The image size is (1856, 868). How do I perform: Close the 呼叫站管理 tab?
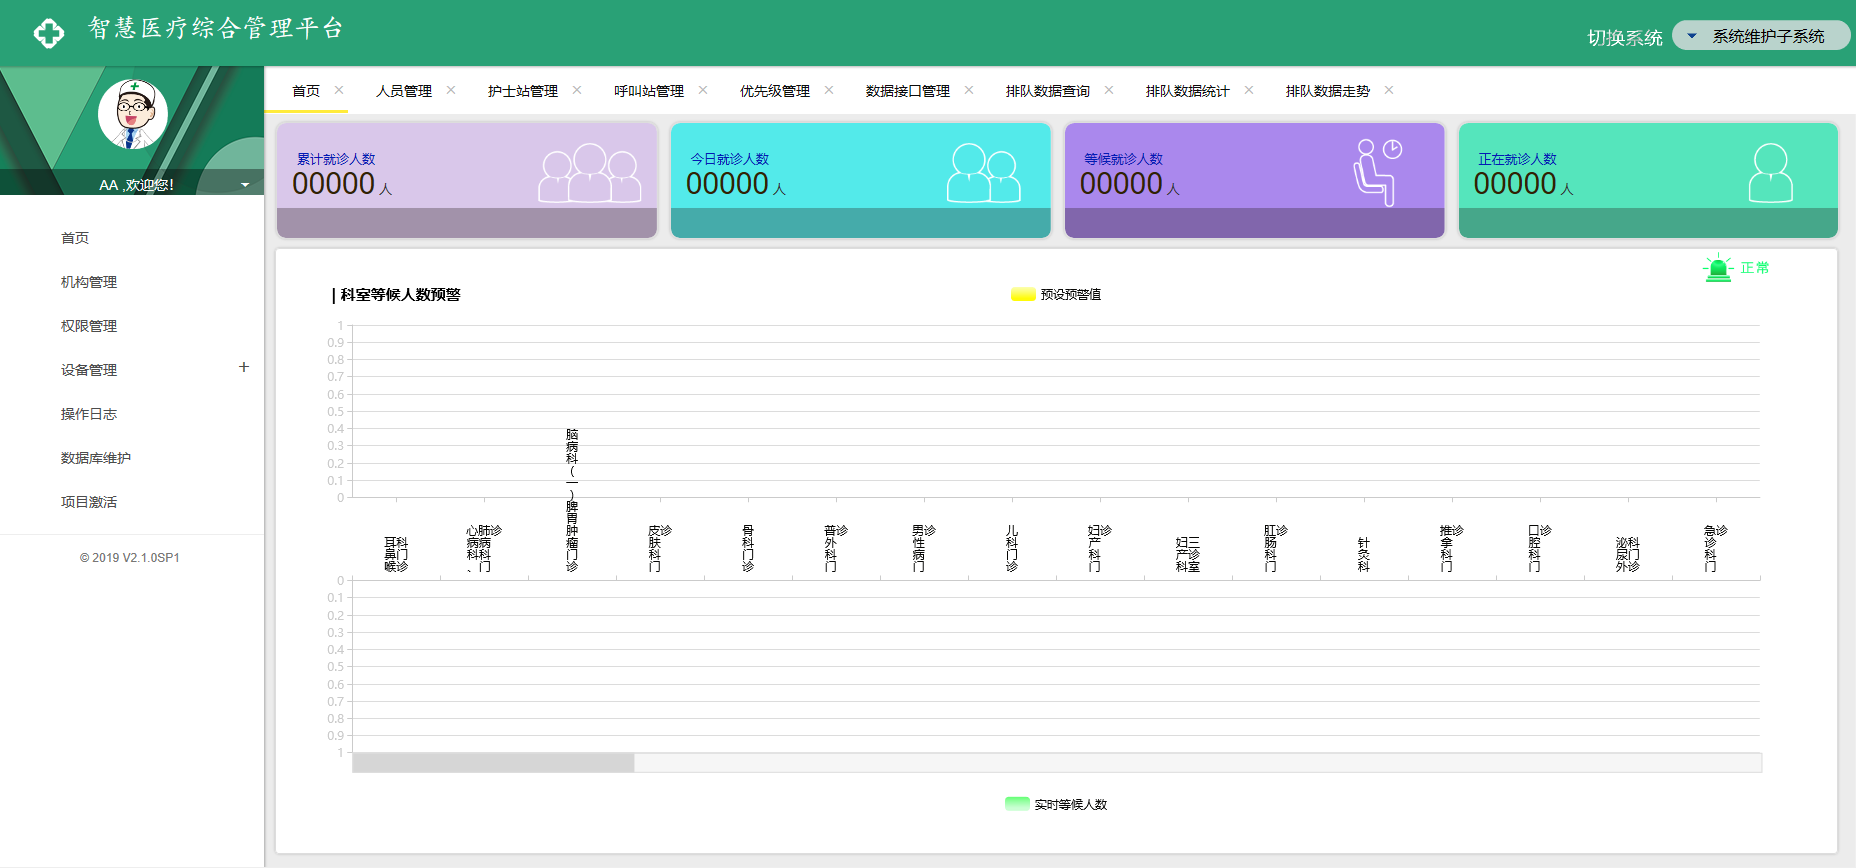tap(703, 90)
